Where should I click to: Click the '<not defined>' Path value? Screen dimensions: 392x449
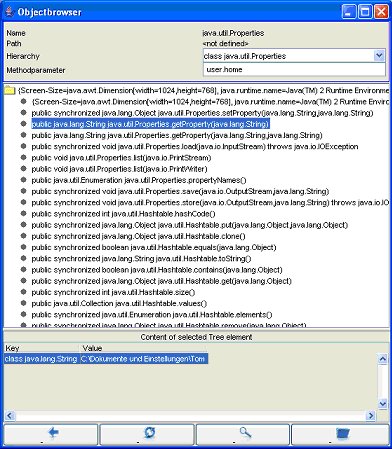tap(226, 44)
